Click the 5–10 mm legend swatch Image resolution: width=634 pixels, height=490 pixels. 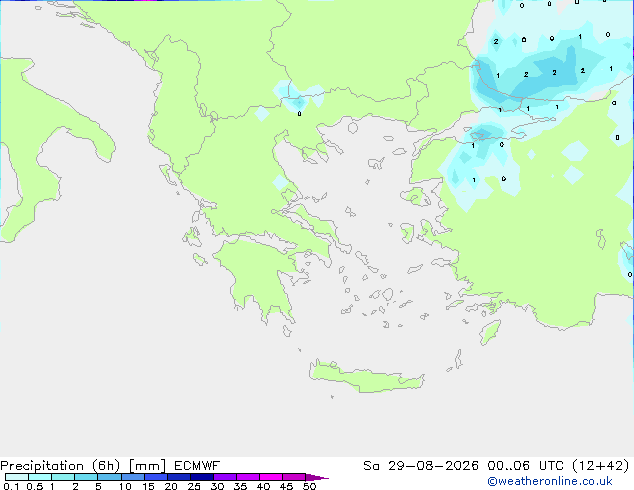tap(109, 477)
